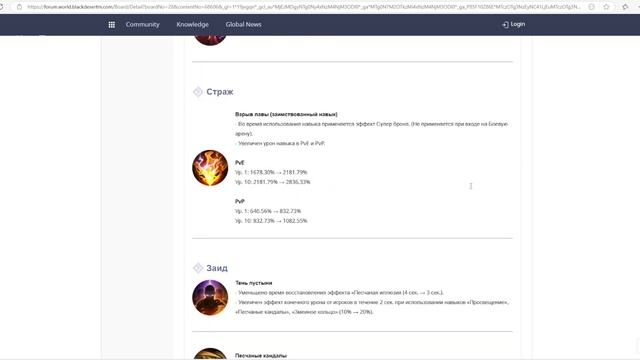Click the PvP line '640.56% → 832.73%'
Viewport: 640px width, 360px height.
[268, 211]
